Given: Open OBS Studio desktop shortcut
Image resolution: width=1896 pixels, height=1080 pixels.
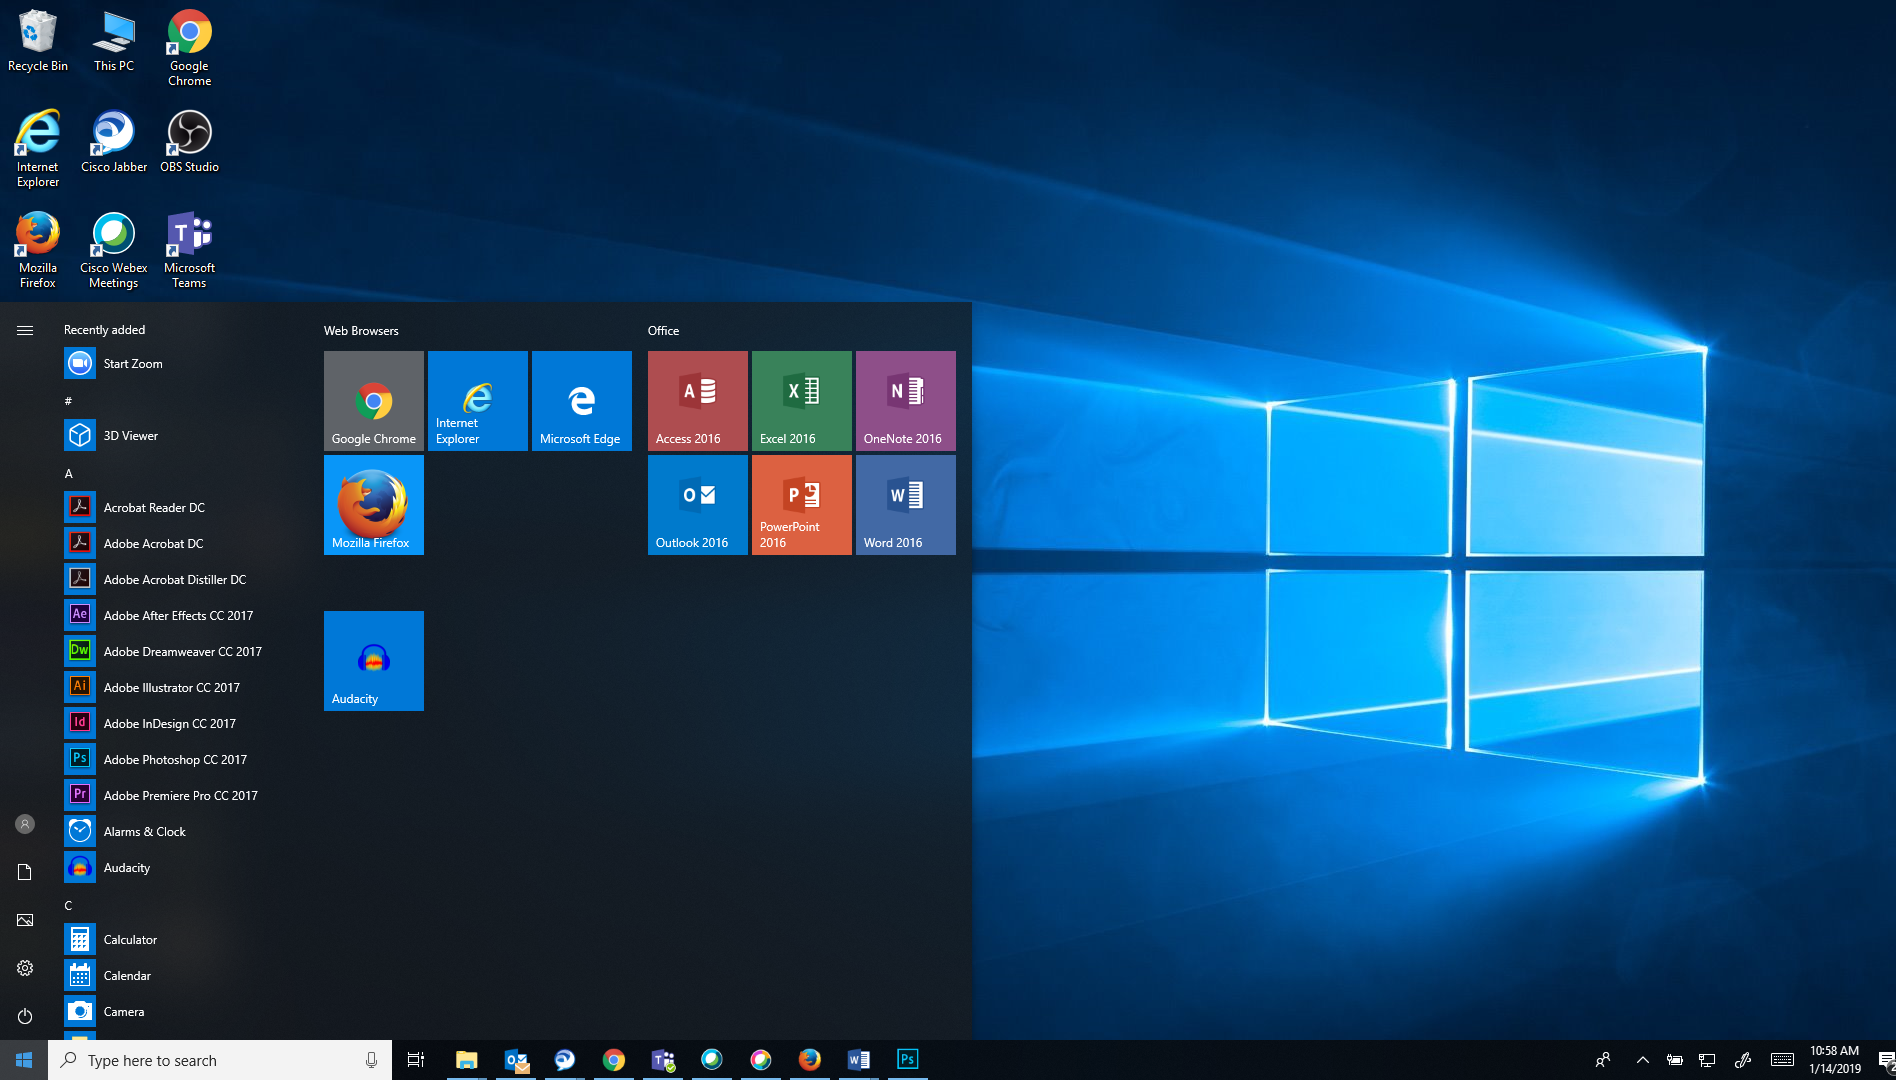Looking at the screenshot, I should point(189,142).
